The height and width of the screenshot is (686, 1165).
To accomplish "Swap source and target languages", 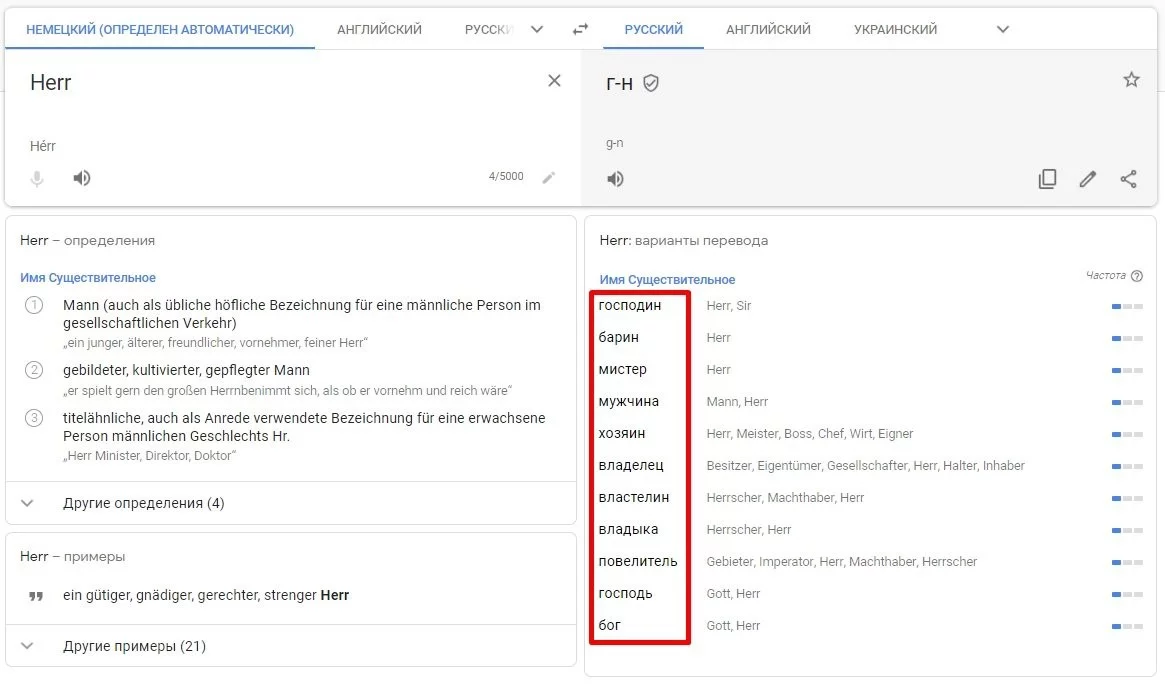I will pyautogui.click(x=580, y=29).
